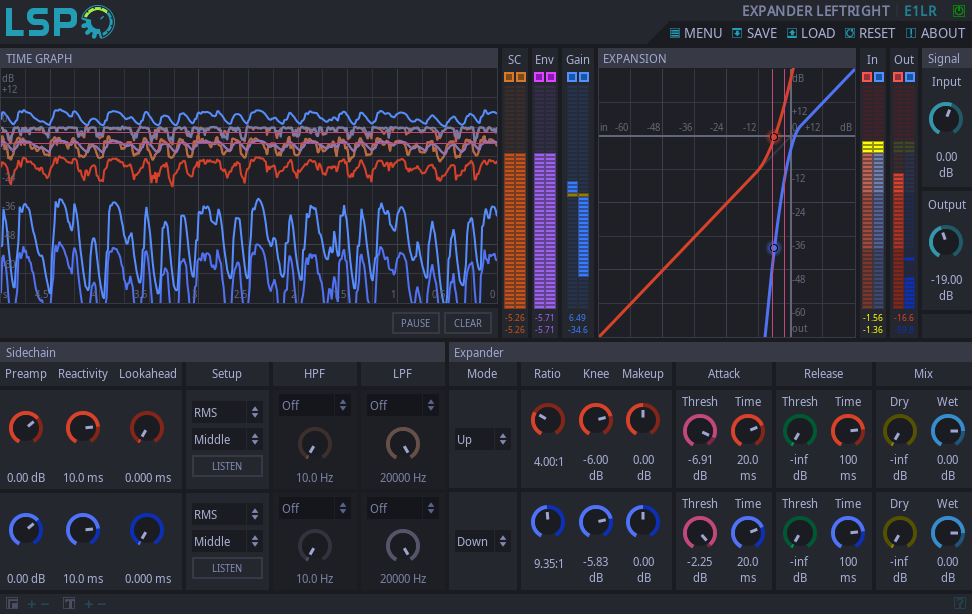Viewport: 972px width, 614px height.
Task: Click the red Ratio knob showing 4.00:1
Action: (x=547, y=420)
